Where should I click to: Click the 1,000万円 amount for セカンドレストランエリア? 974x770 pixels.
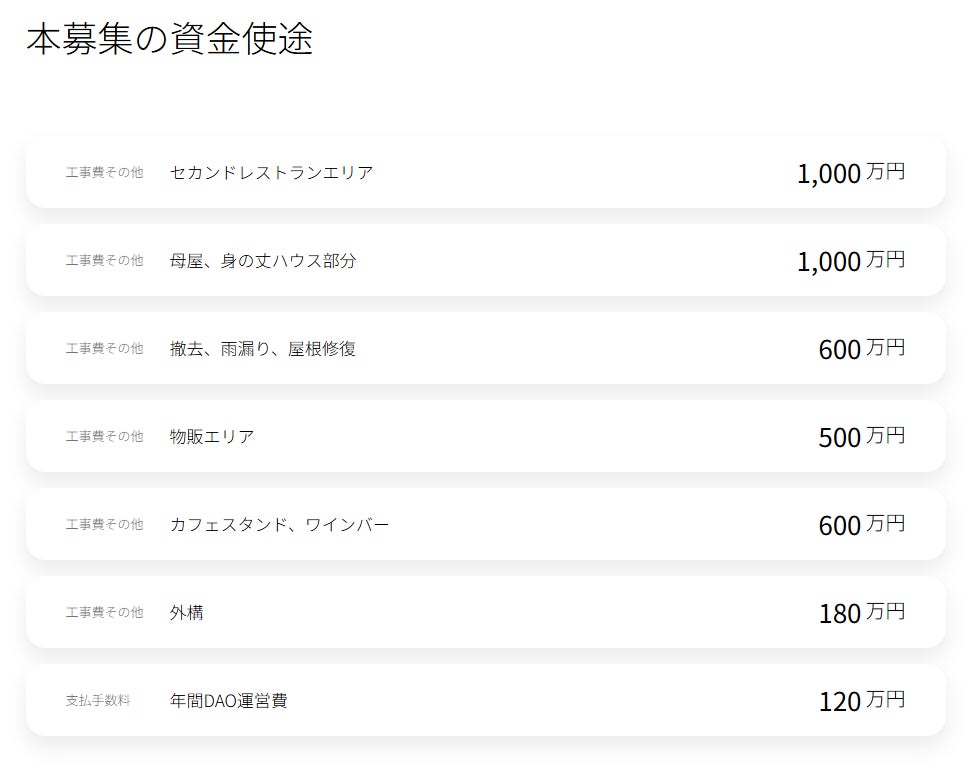(x=850, y=173)
